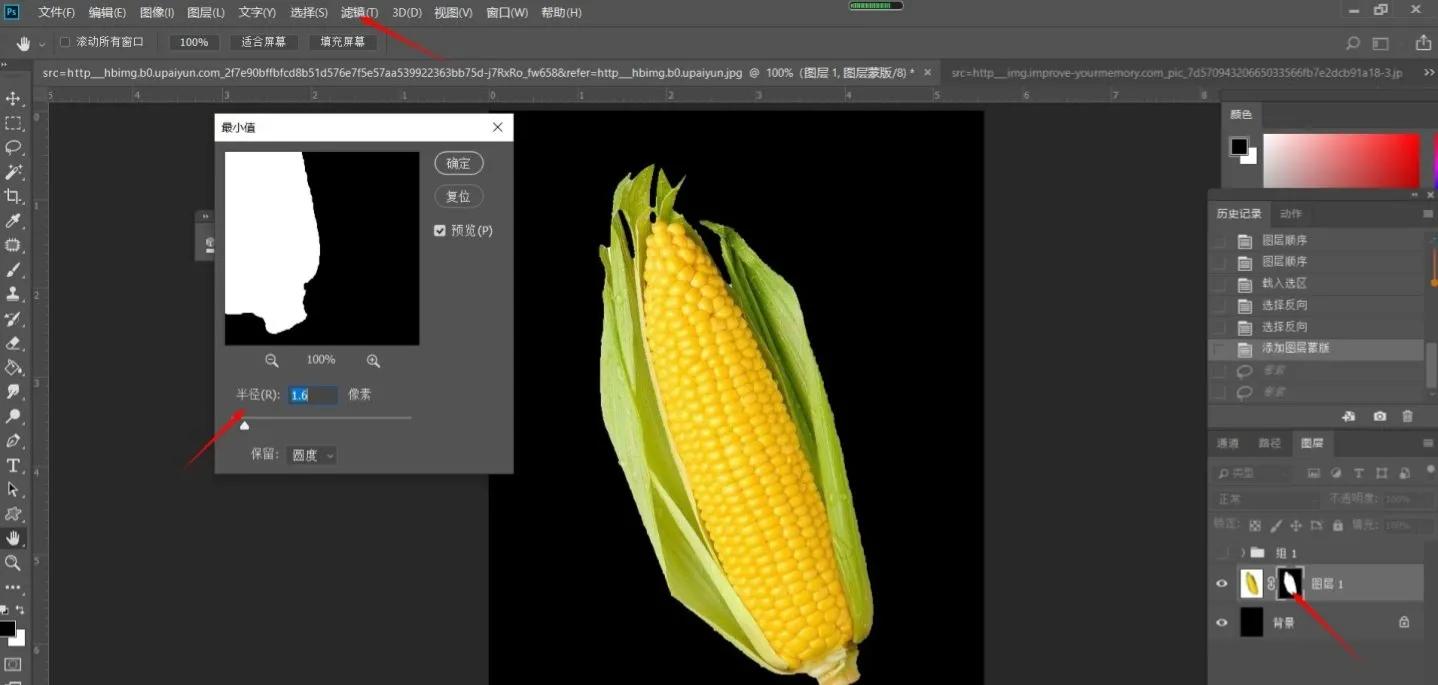This screenshot has height=685, width=1438.
Task: Select the Crop tool
Action: 13,196
